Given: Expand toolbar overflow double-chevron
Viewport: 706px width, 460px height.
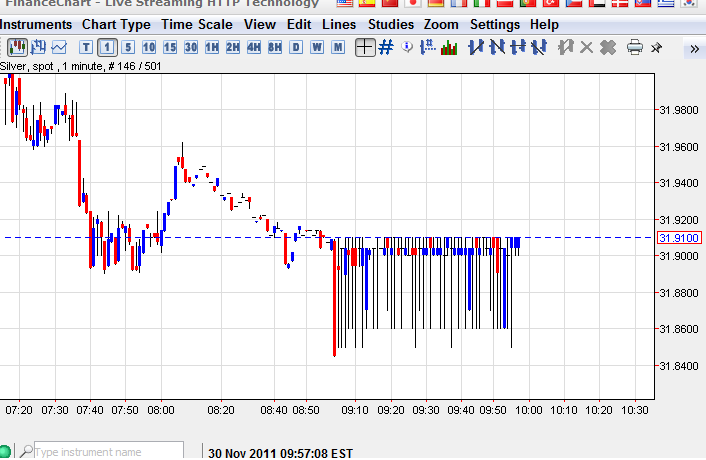Looking at the screenshot, I should click(694, 48).
